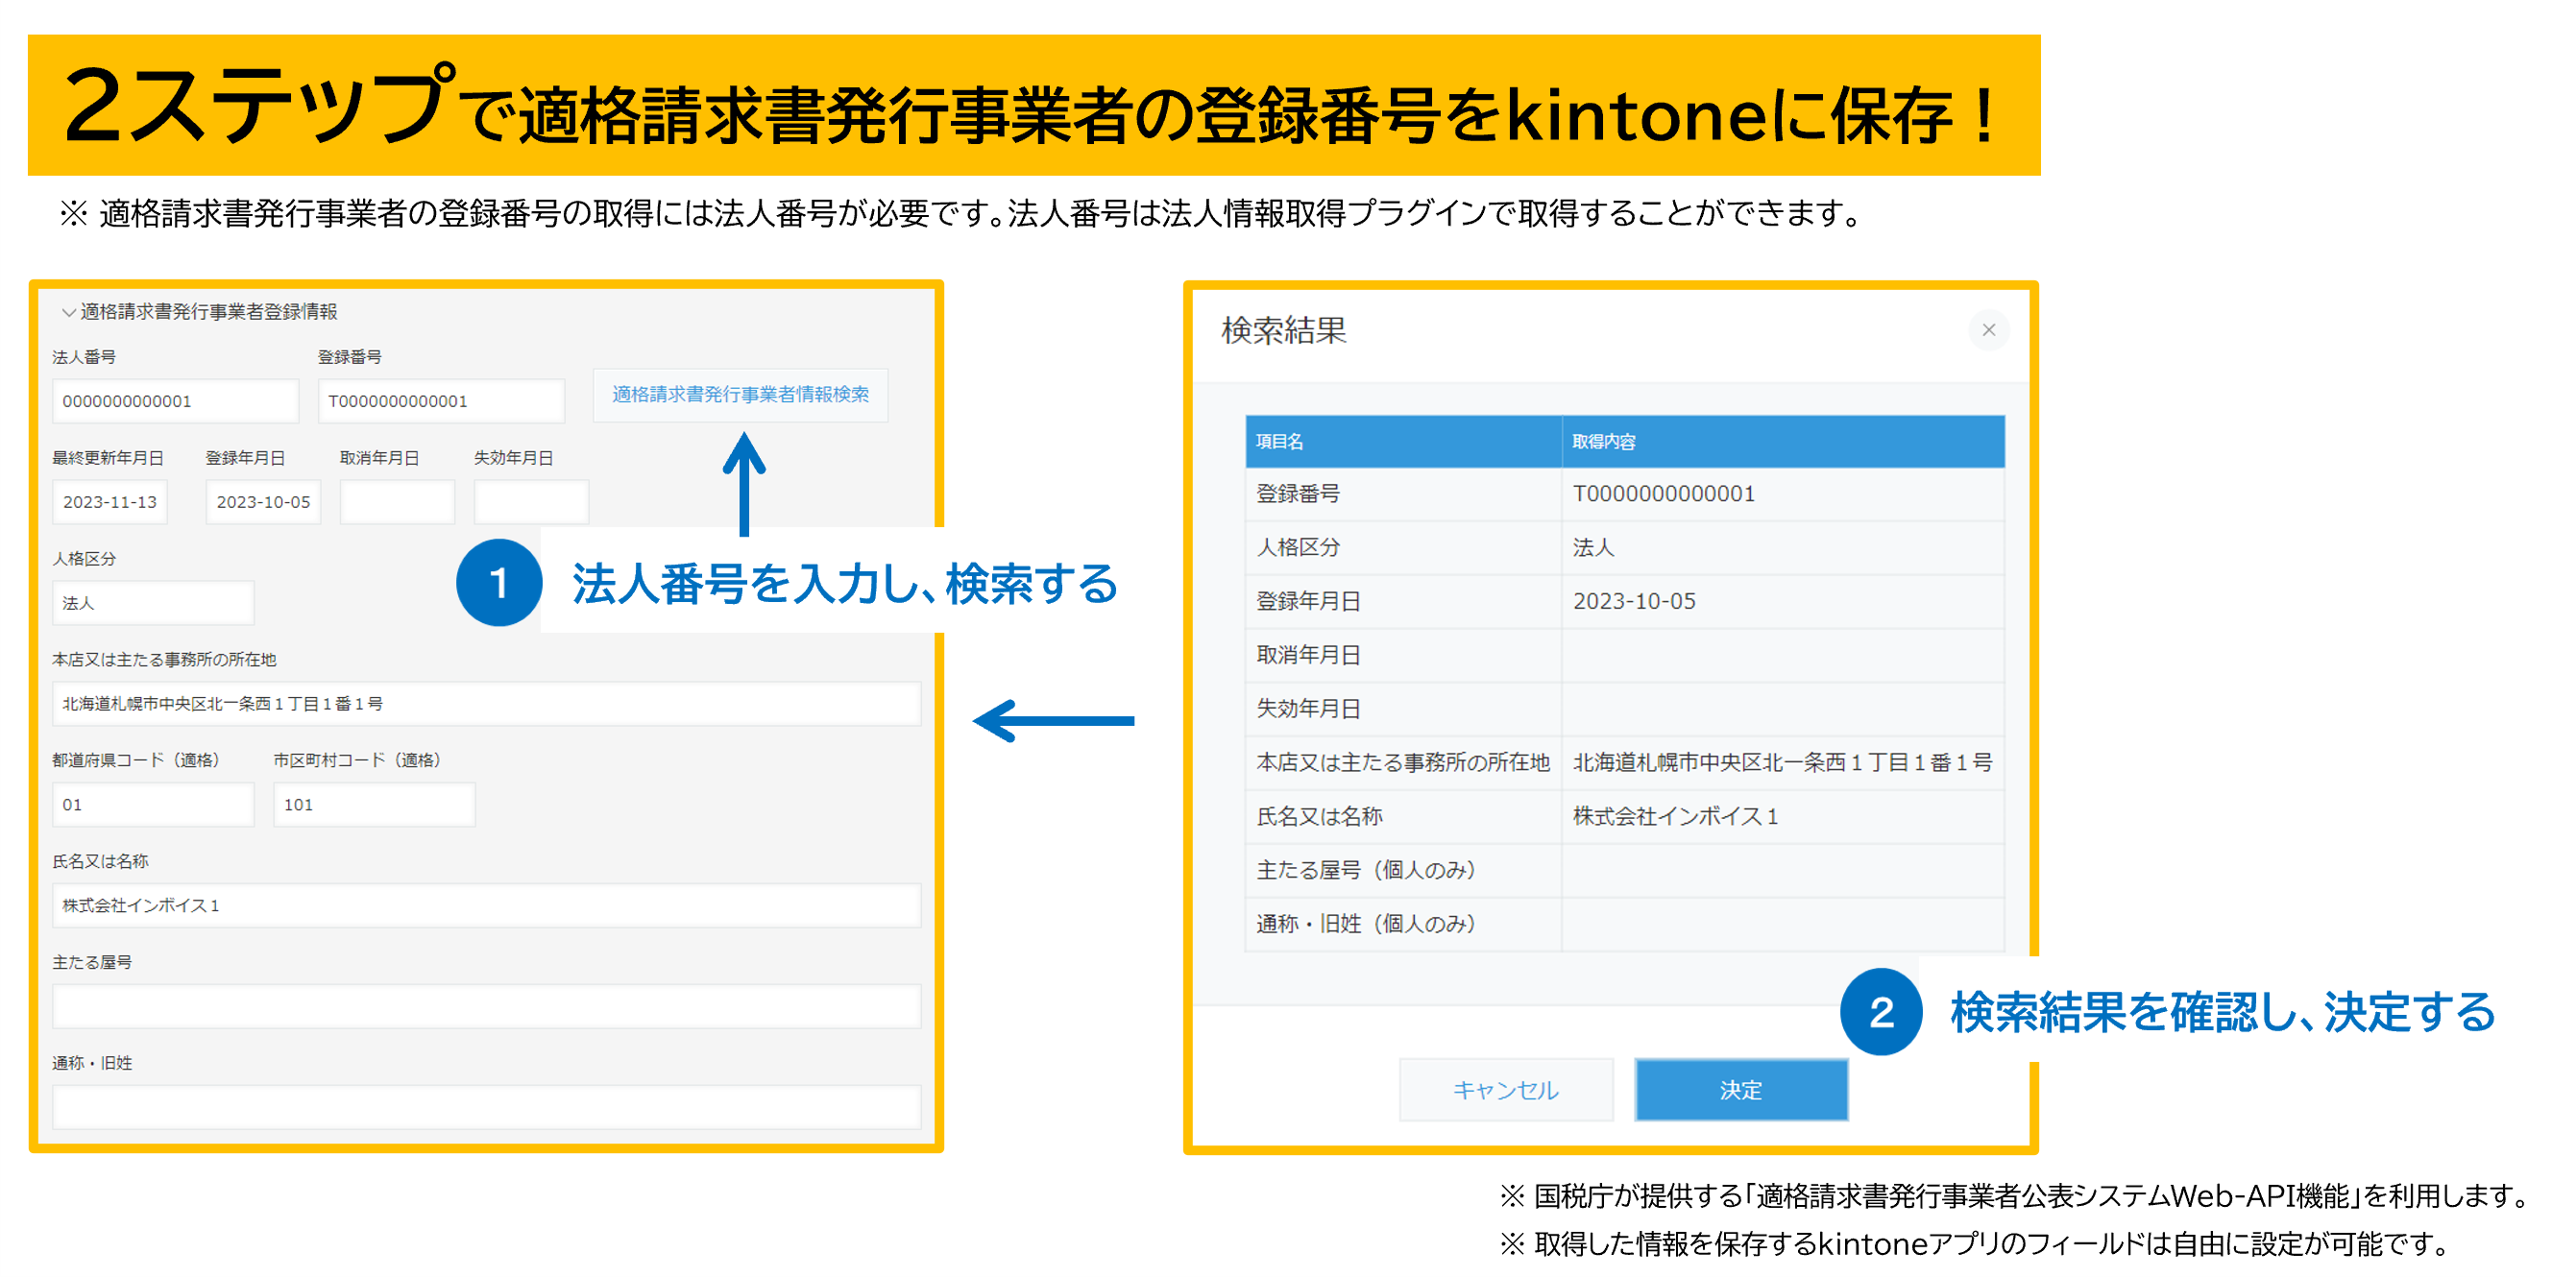Click the 2023-10-05 value in search results
This screenshot has width=2576, height=1277.
click(x=1634, y=602)
